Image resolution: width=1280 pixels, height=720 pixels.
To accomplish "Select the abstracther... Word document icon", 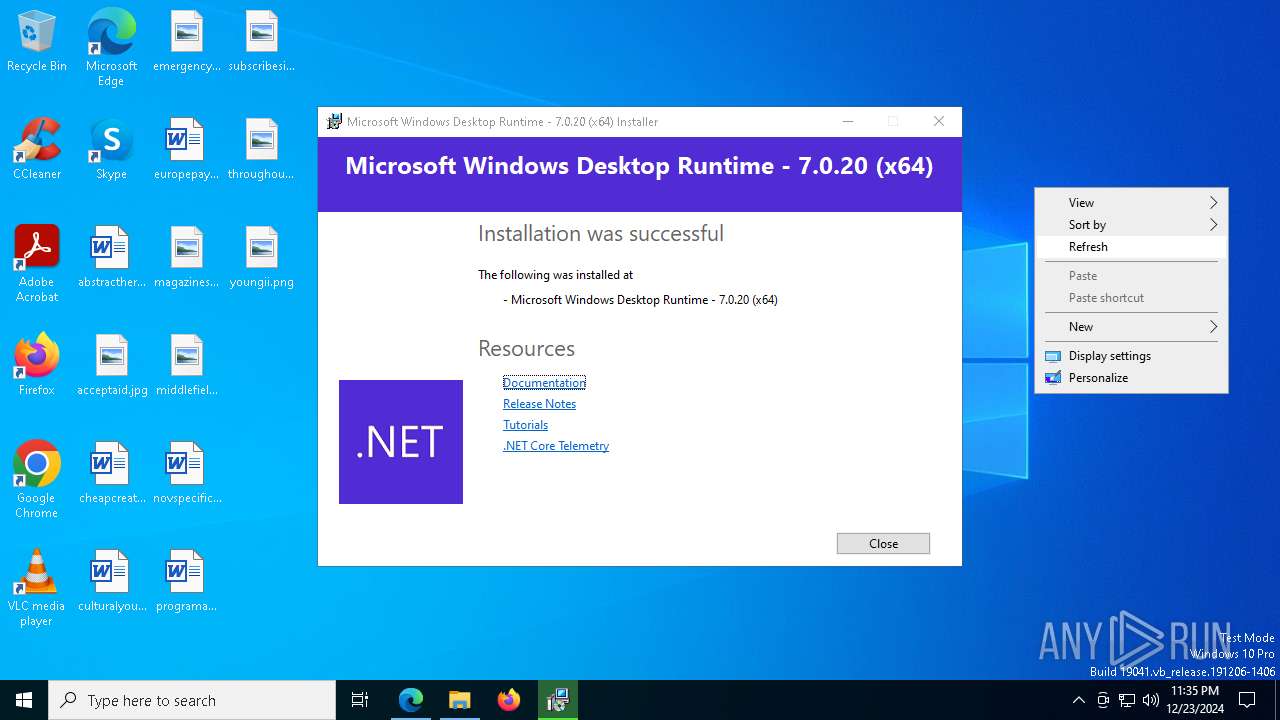I will click(x=111, y=258).
